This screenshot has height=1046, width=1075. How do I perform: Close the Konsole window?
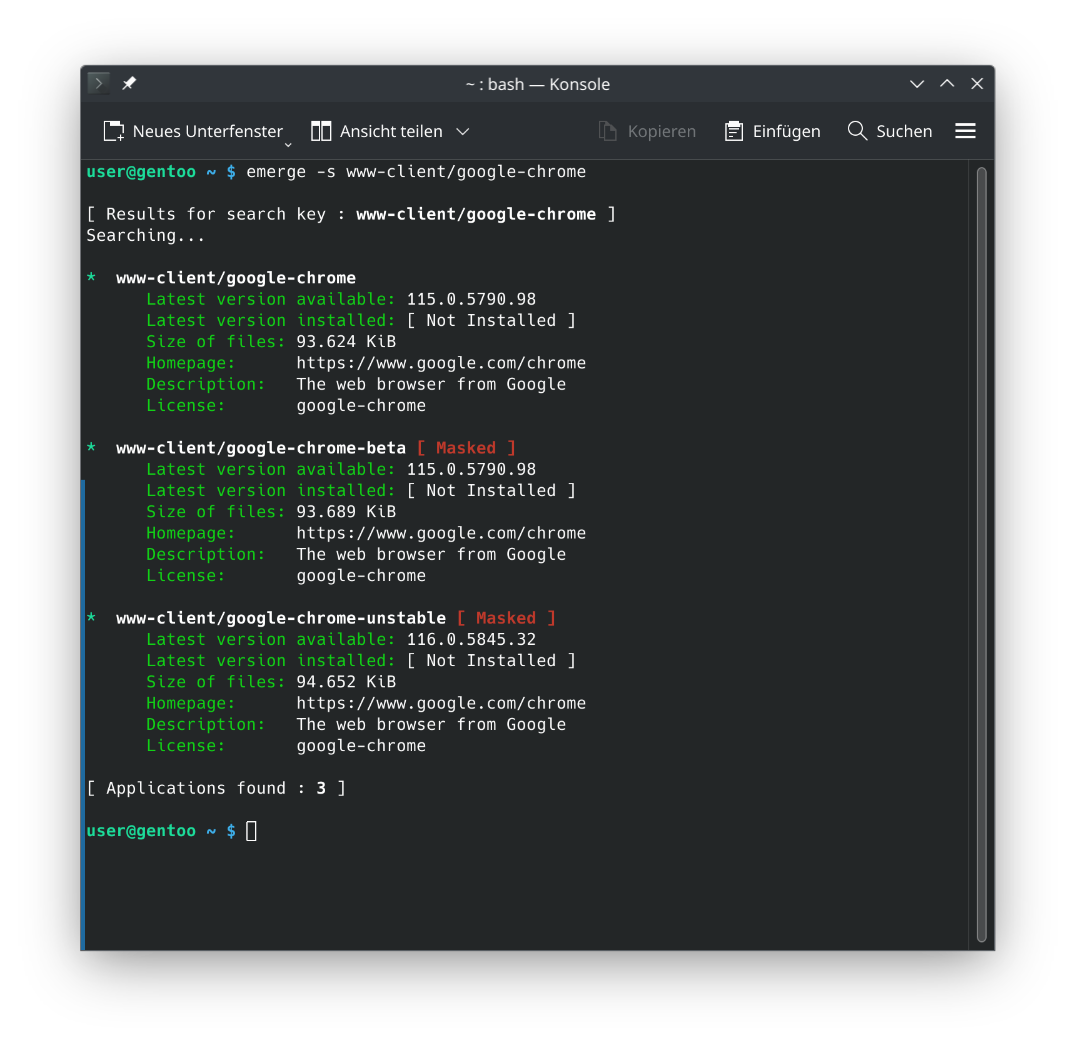[x=977, y=84]
